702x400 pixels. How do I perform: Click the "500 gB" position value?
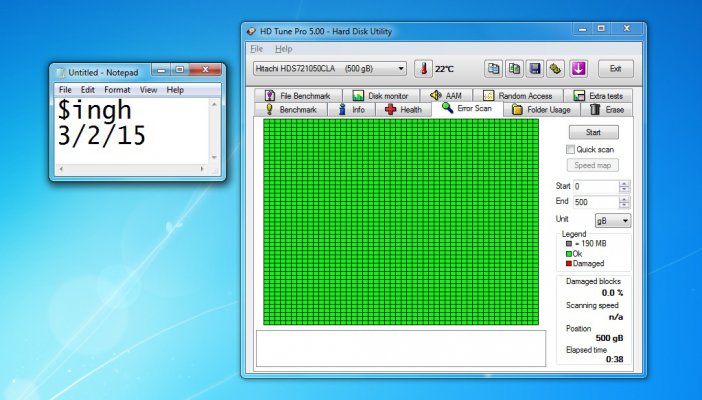[x=609, y=338]
